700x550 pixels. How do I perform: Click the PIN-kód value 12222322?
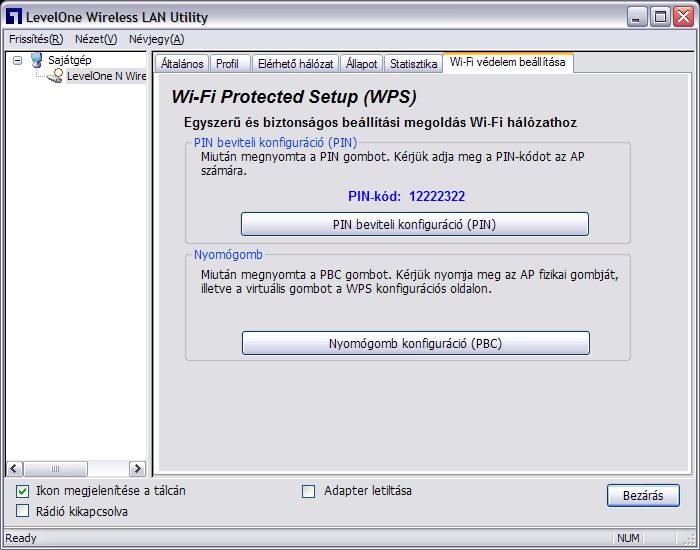[437, 196]
